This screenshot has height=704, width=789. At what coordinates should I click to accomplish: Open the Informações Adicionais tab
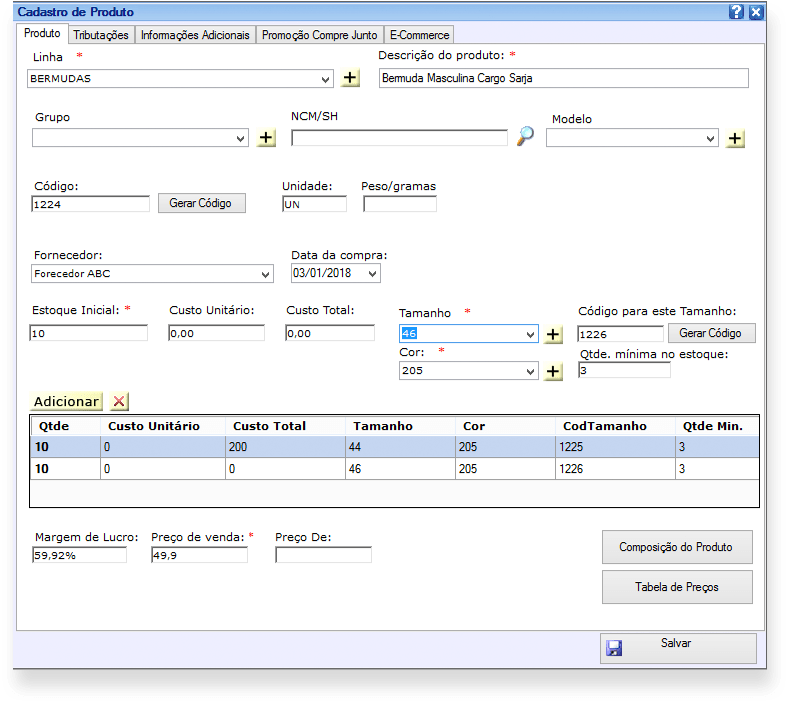195,35
